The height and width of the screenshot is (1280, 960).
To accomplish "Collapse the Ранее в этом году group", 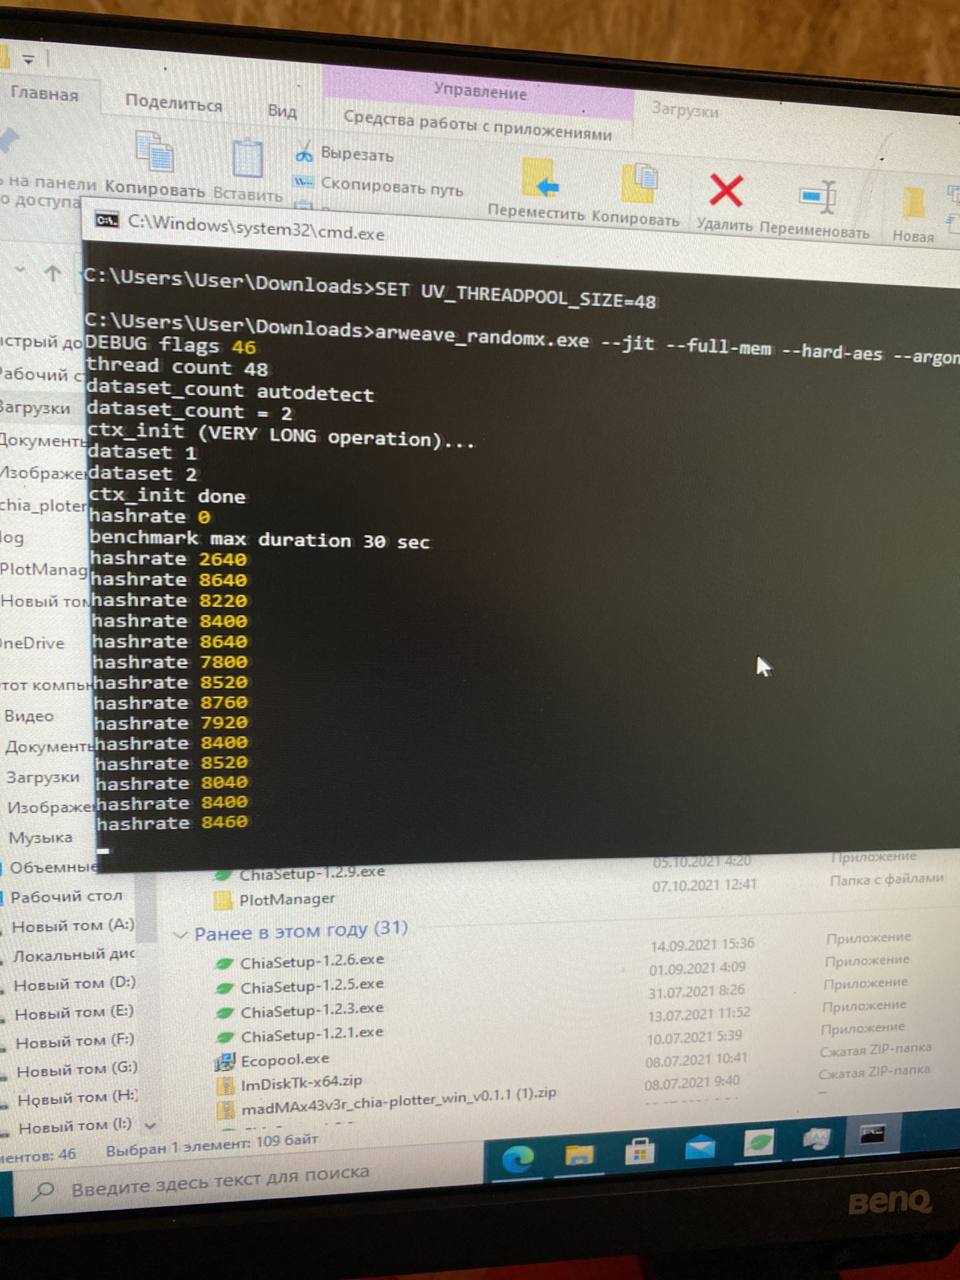I will tap(181, 934).
